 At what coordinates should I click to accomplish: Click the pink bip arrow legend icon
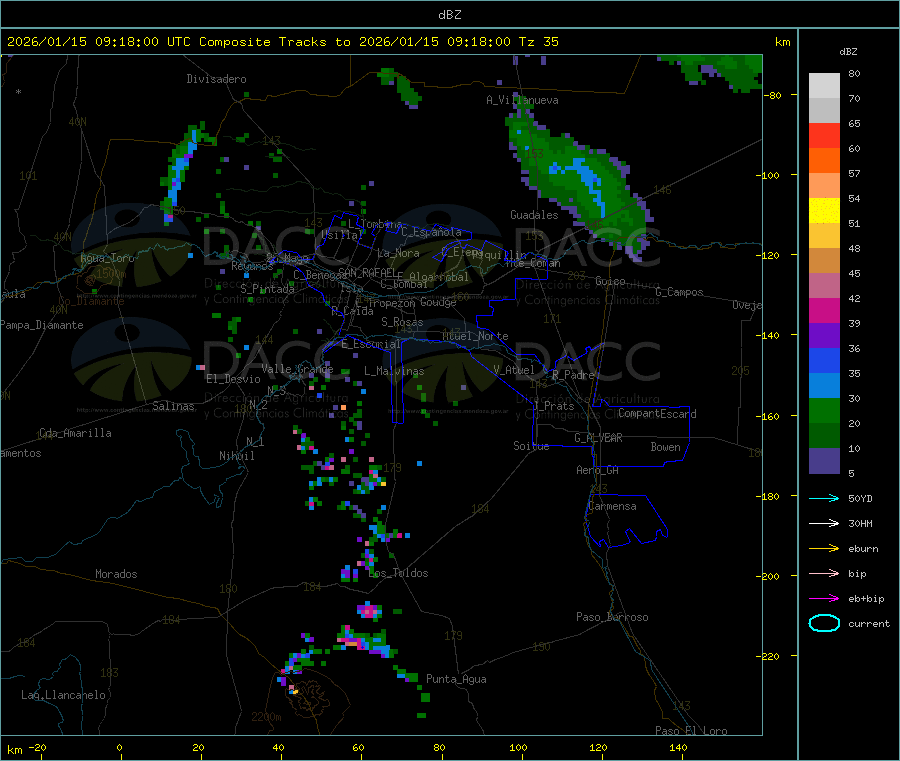pos(824,573)
